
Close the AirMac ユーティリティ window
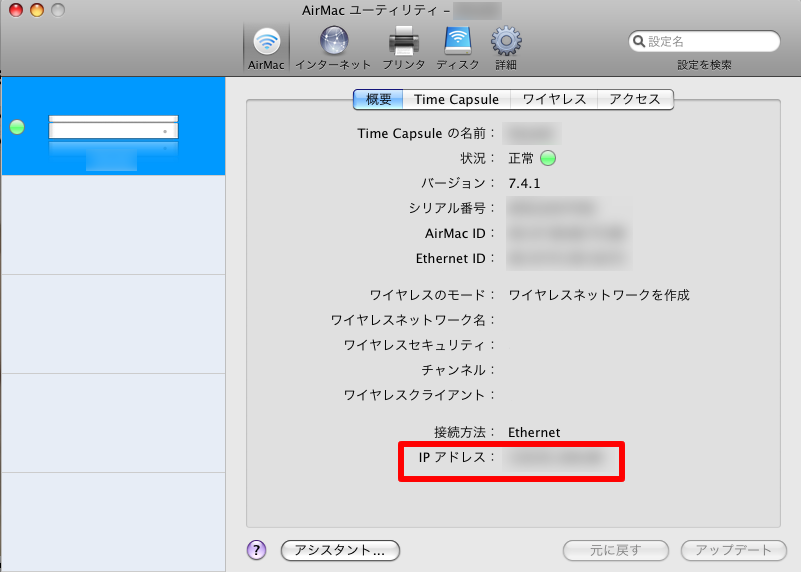pos(16,10)
